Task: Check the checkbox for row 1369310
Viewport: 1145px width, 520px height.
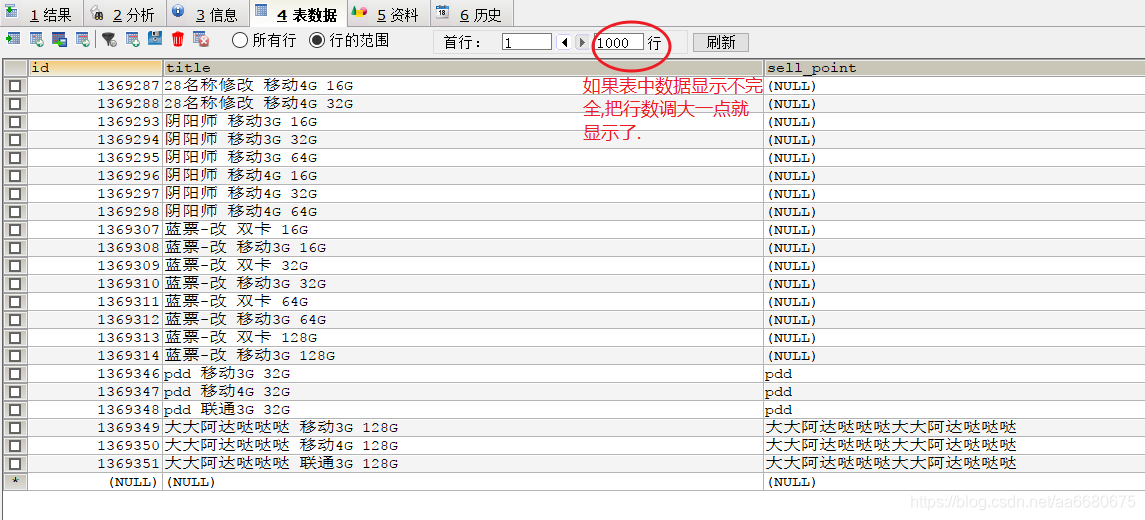Action: point(15,284)
